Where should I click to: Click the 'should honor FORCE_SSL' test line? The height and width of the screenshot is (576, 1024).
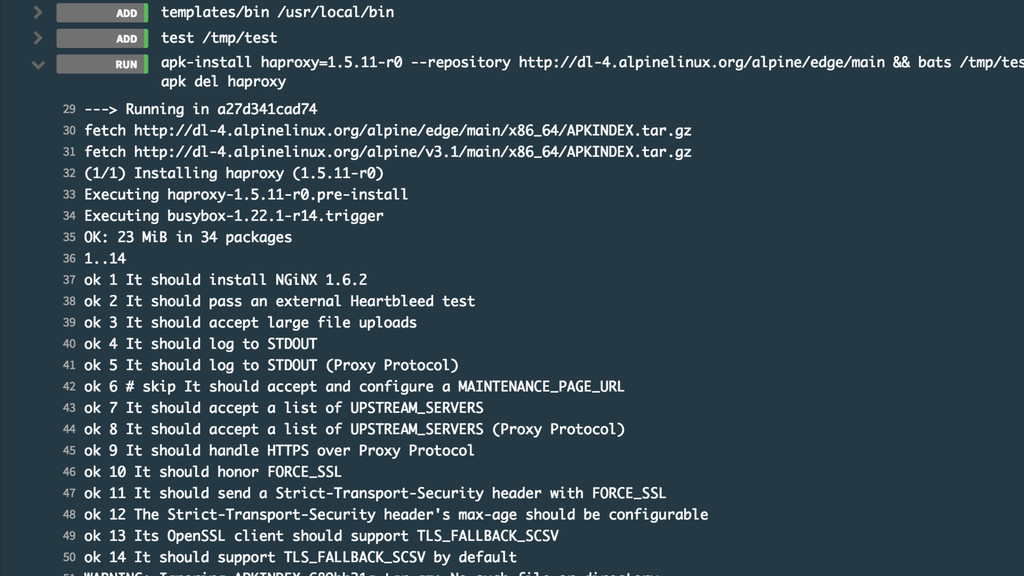coord(212,472)
